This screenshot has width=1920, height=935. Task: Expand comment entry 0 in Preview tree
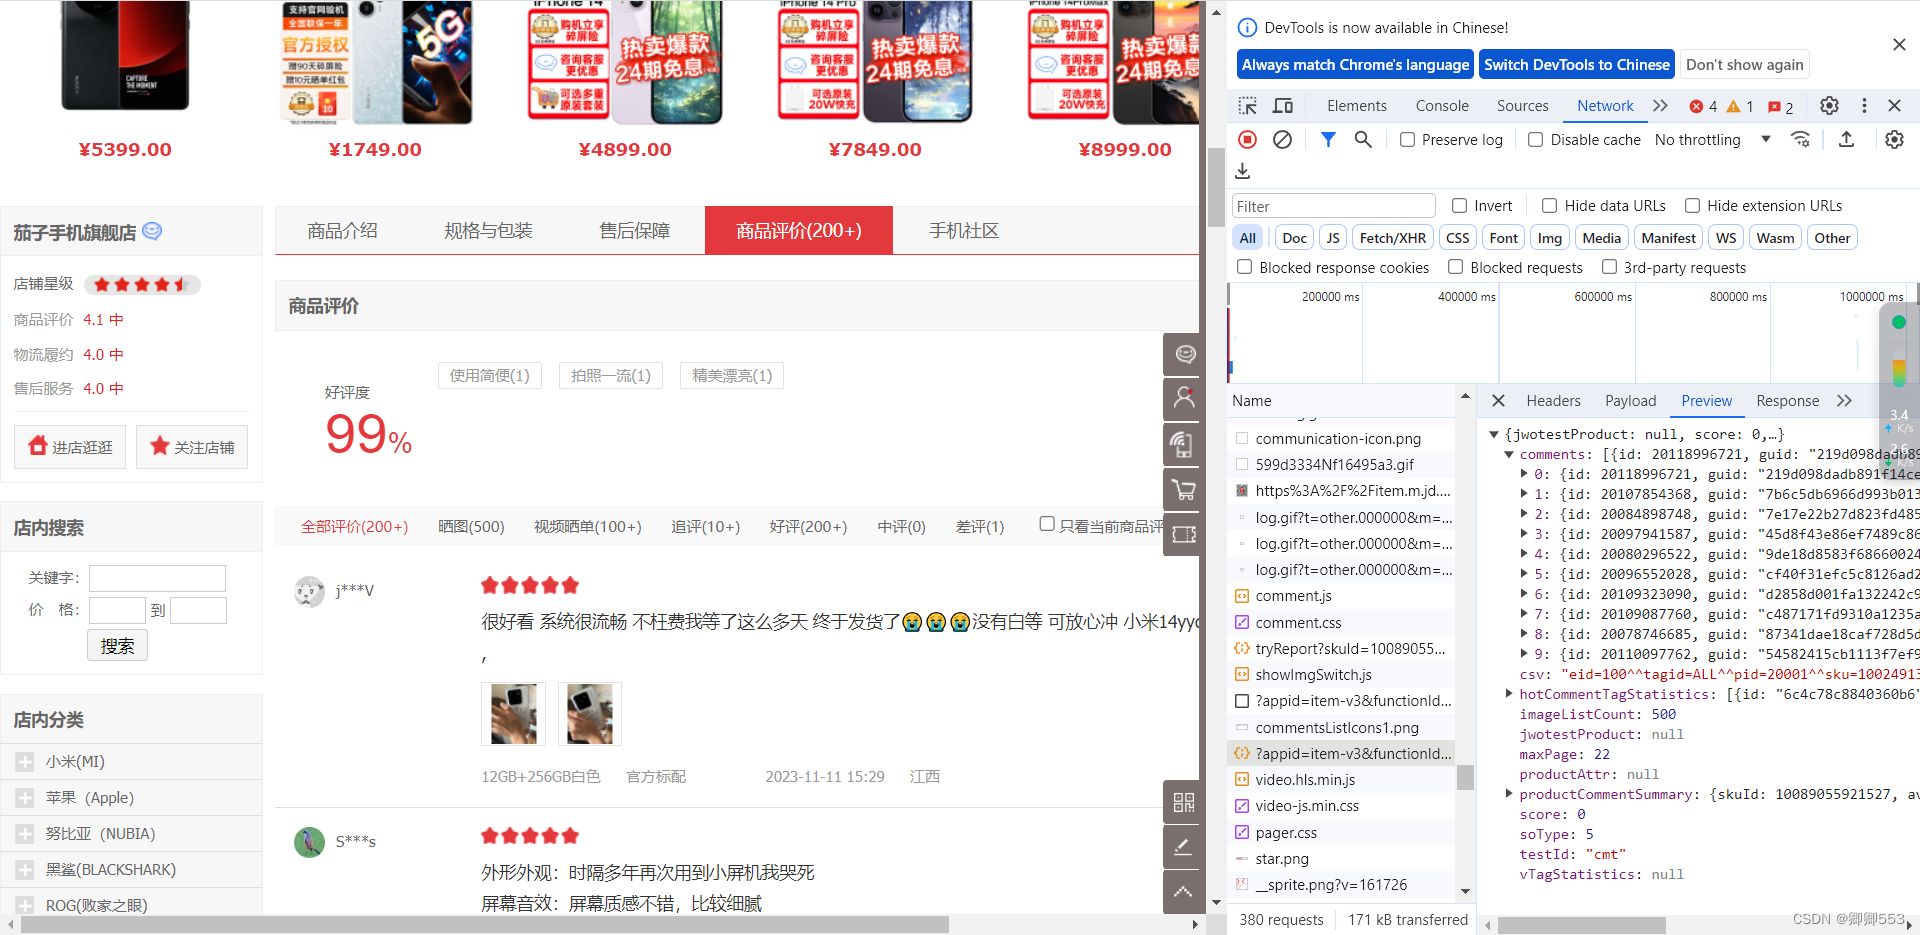coord(1525,473)
